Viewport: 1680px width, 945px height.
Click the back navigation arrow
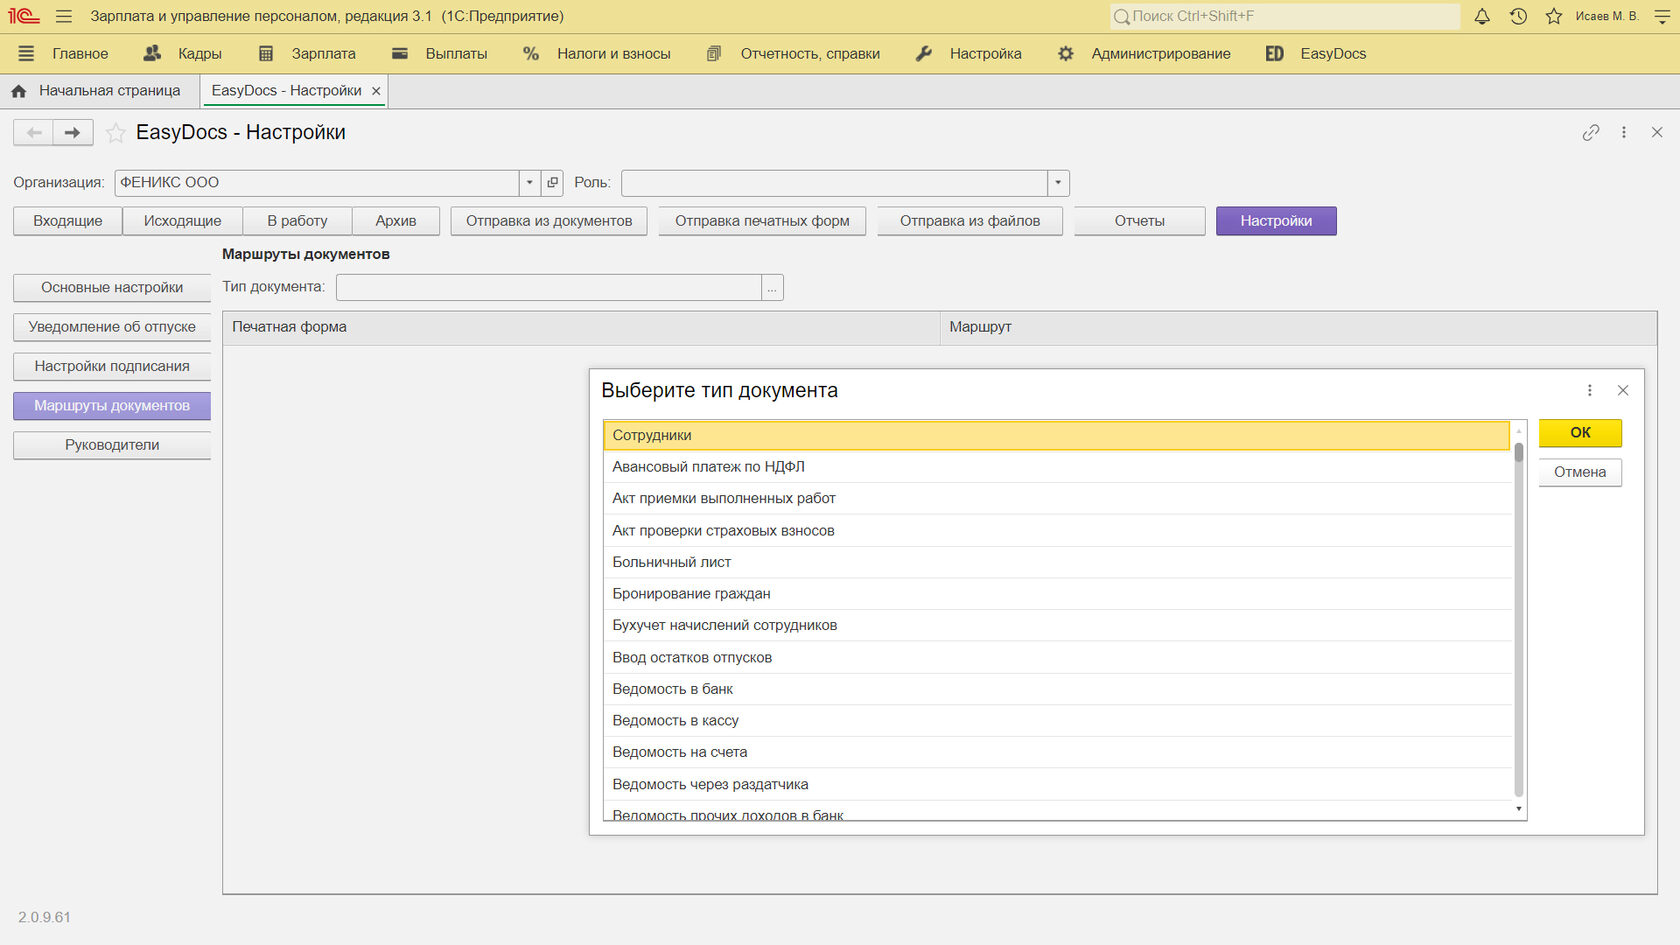(34, 133)
